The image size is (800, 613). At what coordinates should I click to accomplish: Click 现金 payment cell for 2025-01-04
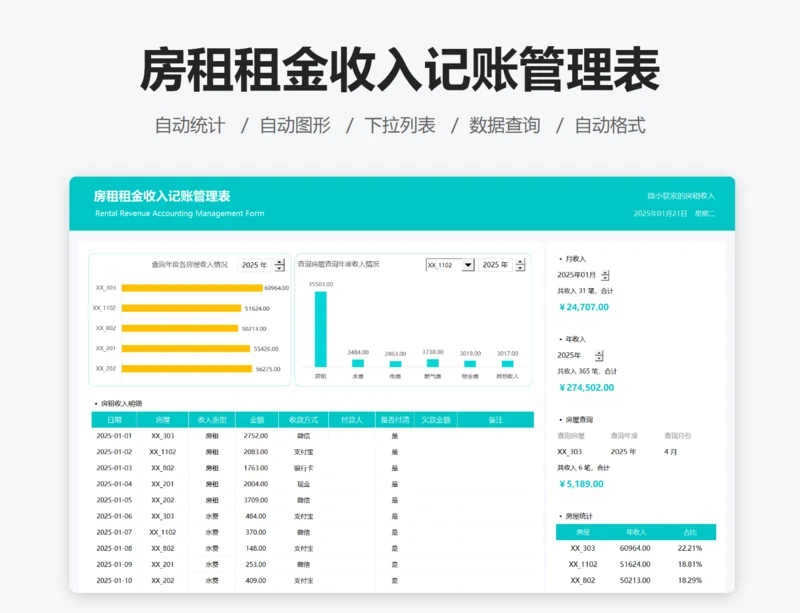click(303, 484)
